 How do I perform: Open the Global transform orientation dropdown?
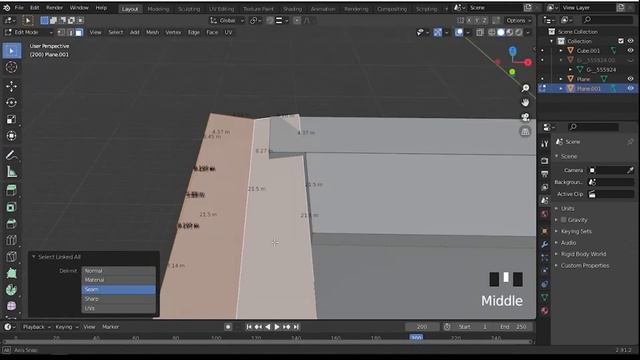pos(227,20)
